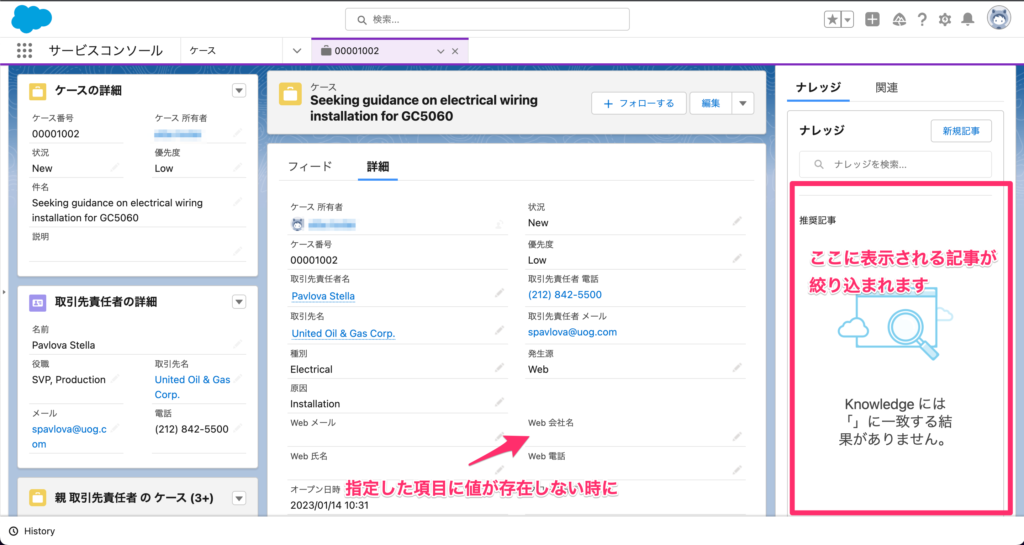Open the ケースの詳細 card menu arrow
The width and height of the screenshot is (1024, 545).
click(239, 91)
